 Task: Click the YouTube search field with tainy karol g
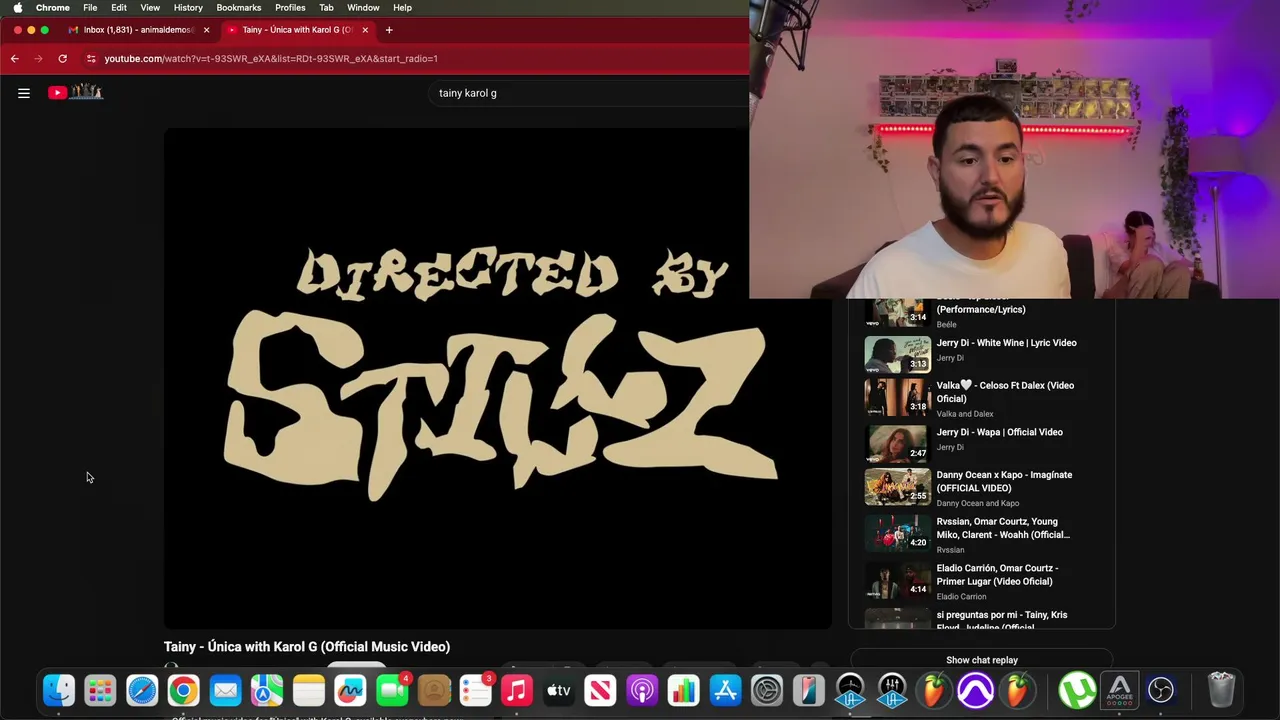[590, 93]
